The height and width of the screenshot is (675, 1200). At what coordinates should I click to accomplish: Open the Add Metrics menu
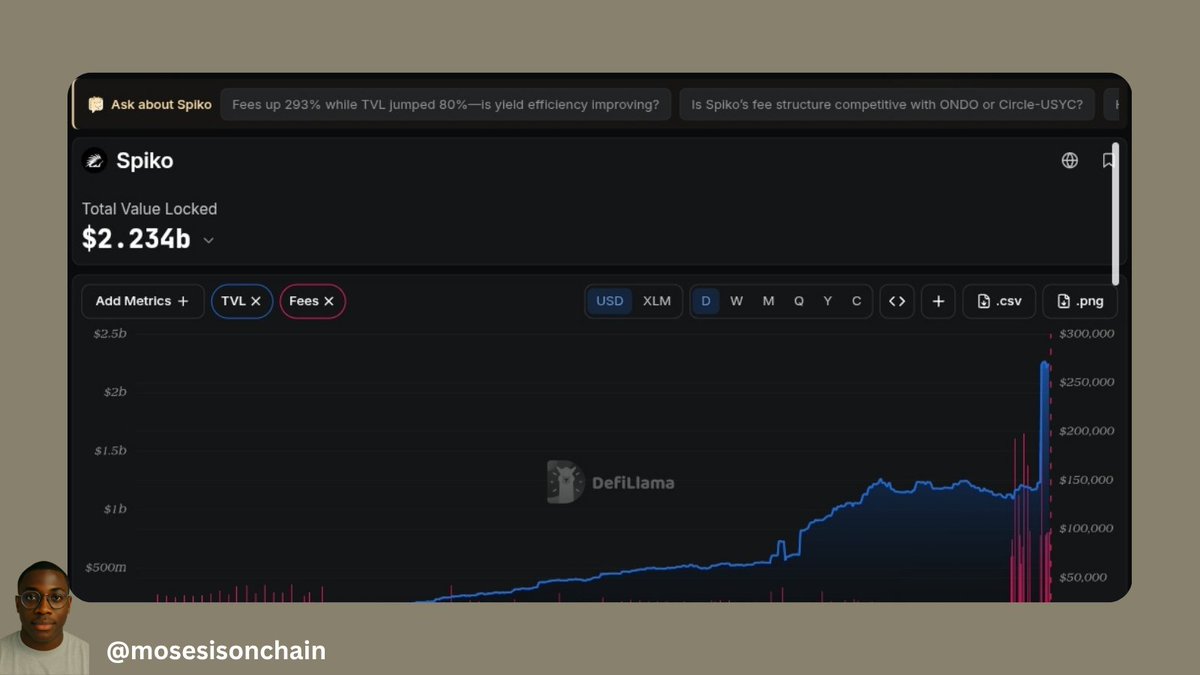click(x=142, y=301)
